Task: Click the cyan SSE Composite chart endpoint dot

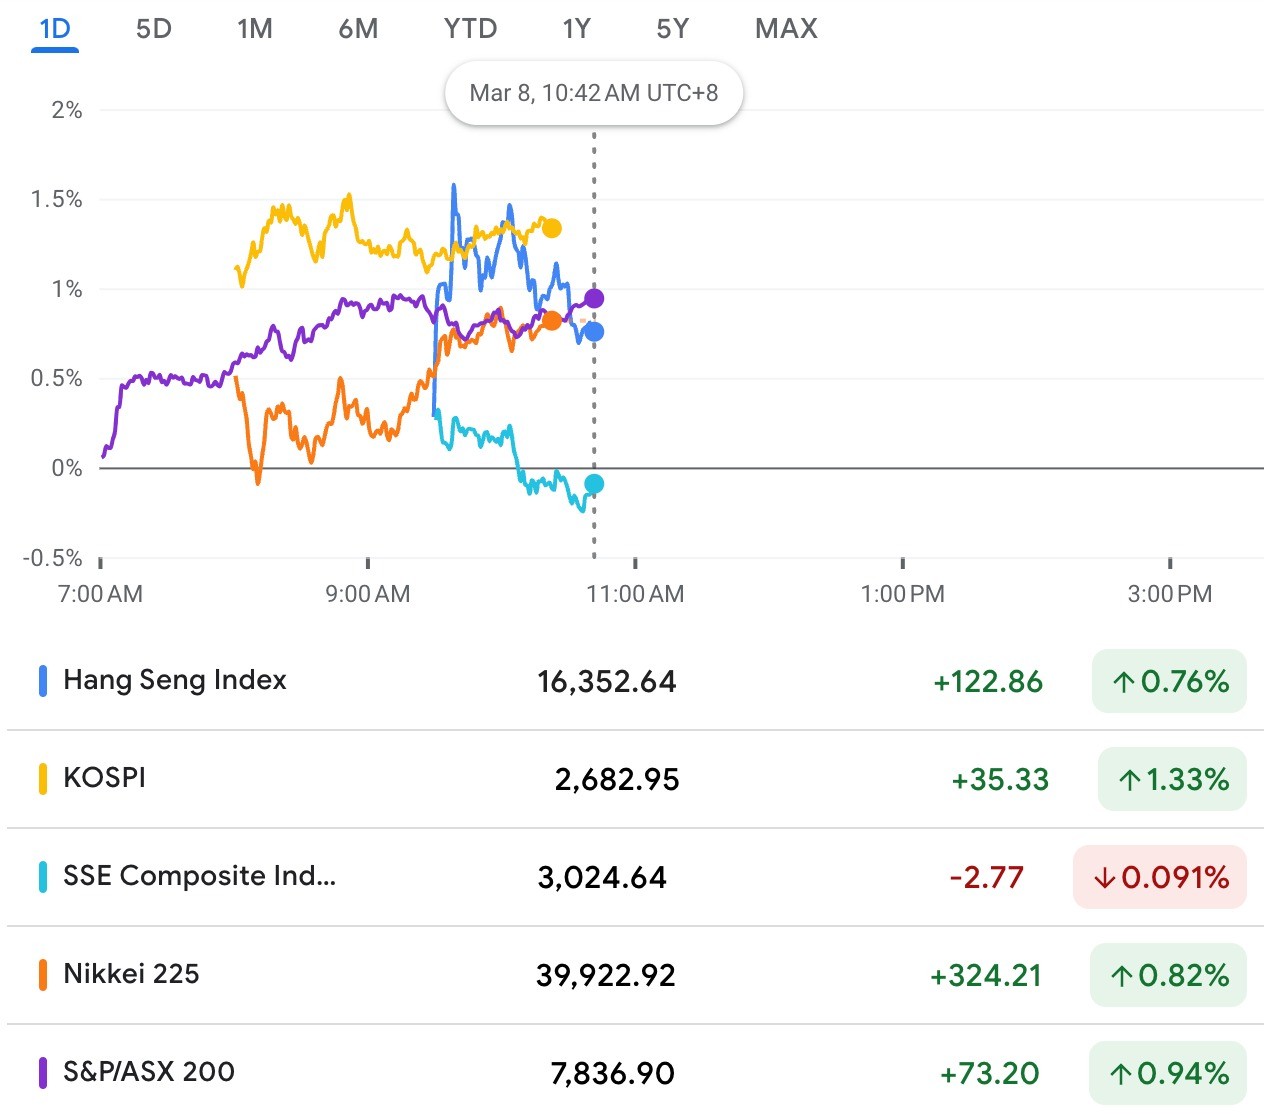Action: click(x=594, y=484)
